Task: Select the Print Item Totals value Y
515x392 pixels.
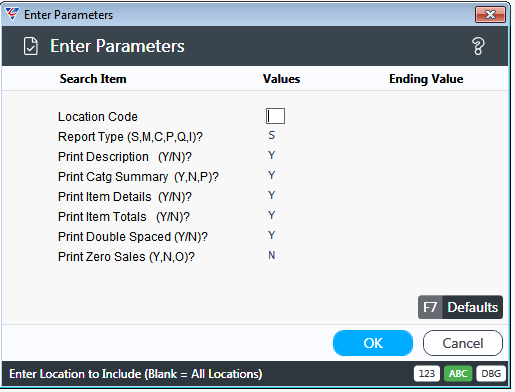Action: [272, 215]
